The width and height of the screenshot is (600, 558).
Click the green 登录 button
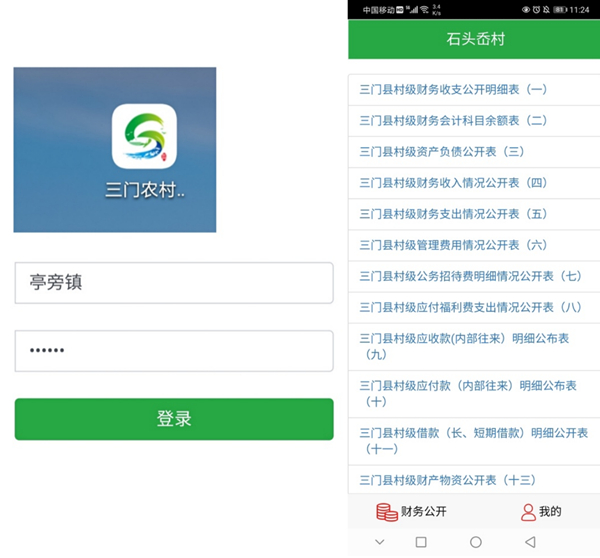(174, 419)
